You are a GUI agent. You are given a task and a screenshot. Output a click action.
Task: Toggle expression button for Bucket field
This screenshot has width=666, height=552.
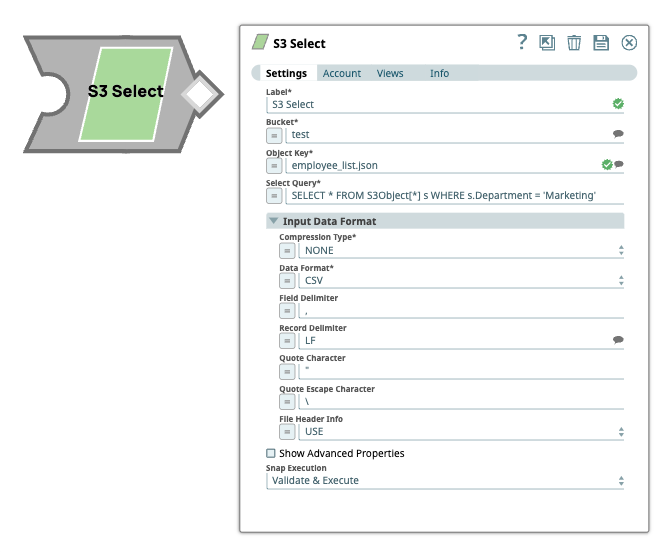click(x=274, y=135)
